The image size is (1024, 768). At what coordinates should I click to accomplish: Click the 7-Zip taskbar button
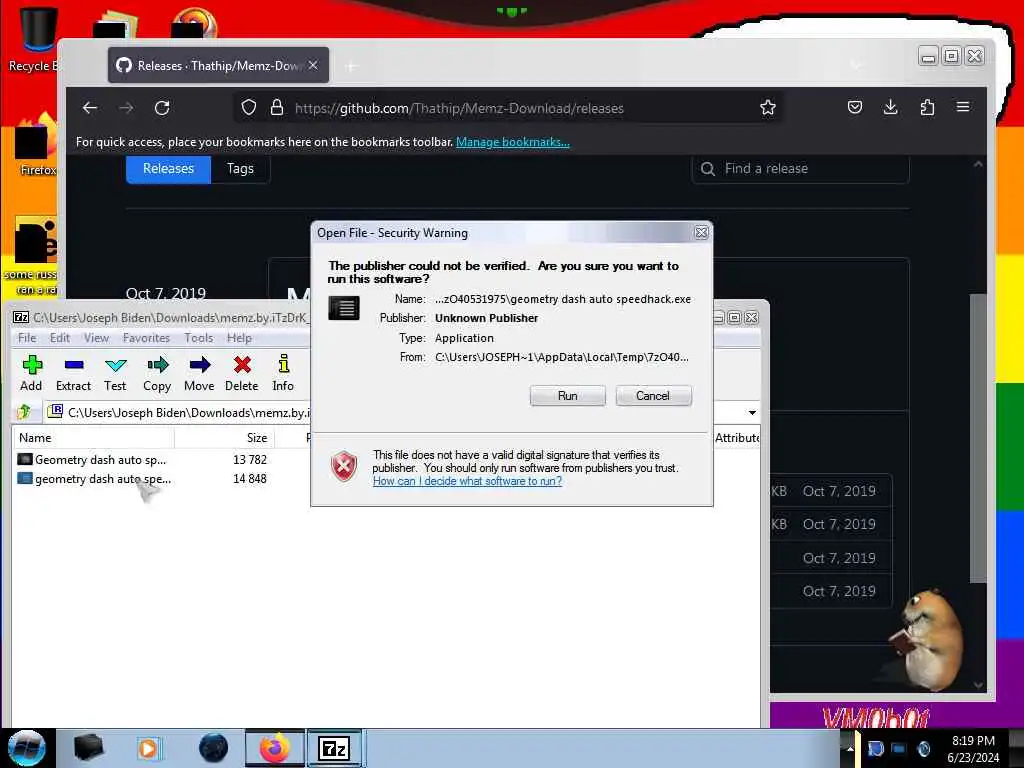(x=334, y=748)
